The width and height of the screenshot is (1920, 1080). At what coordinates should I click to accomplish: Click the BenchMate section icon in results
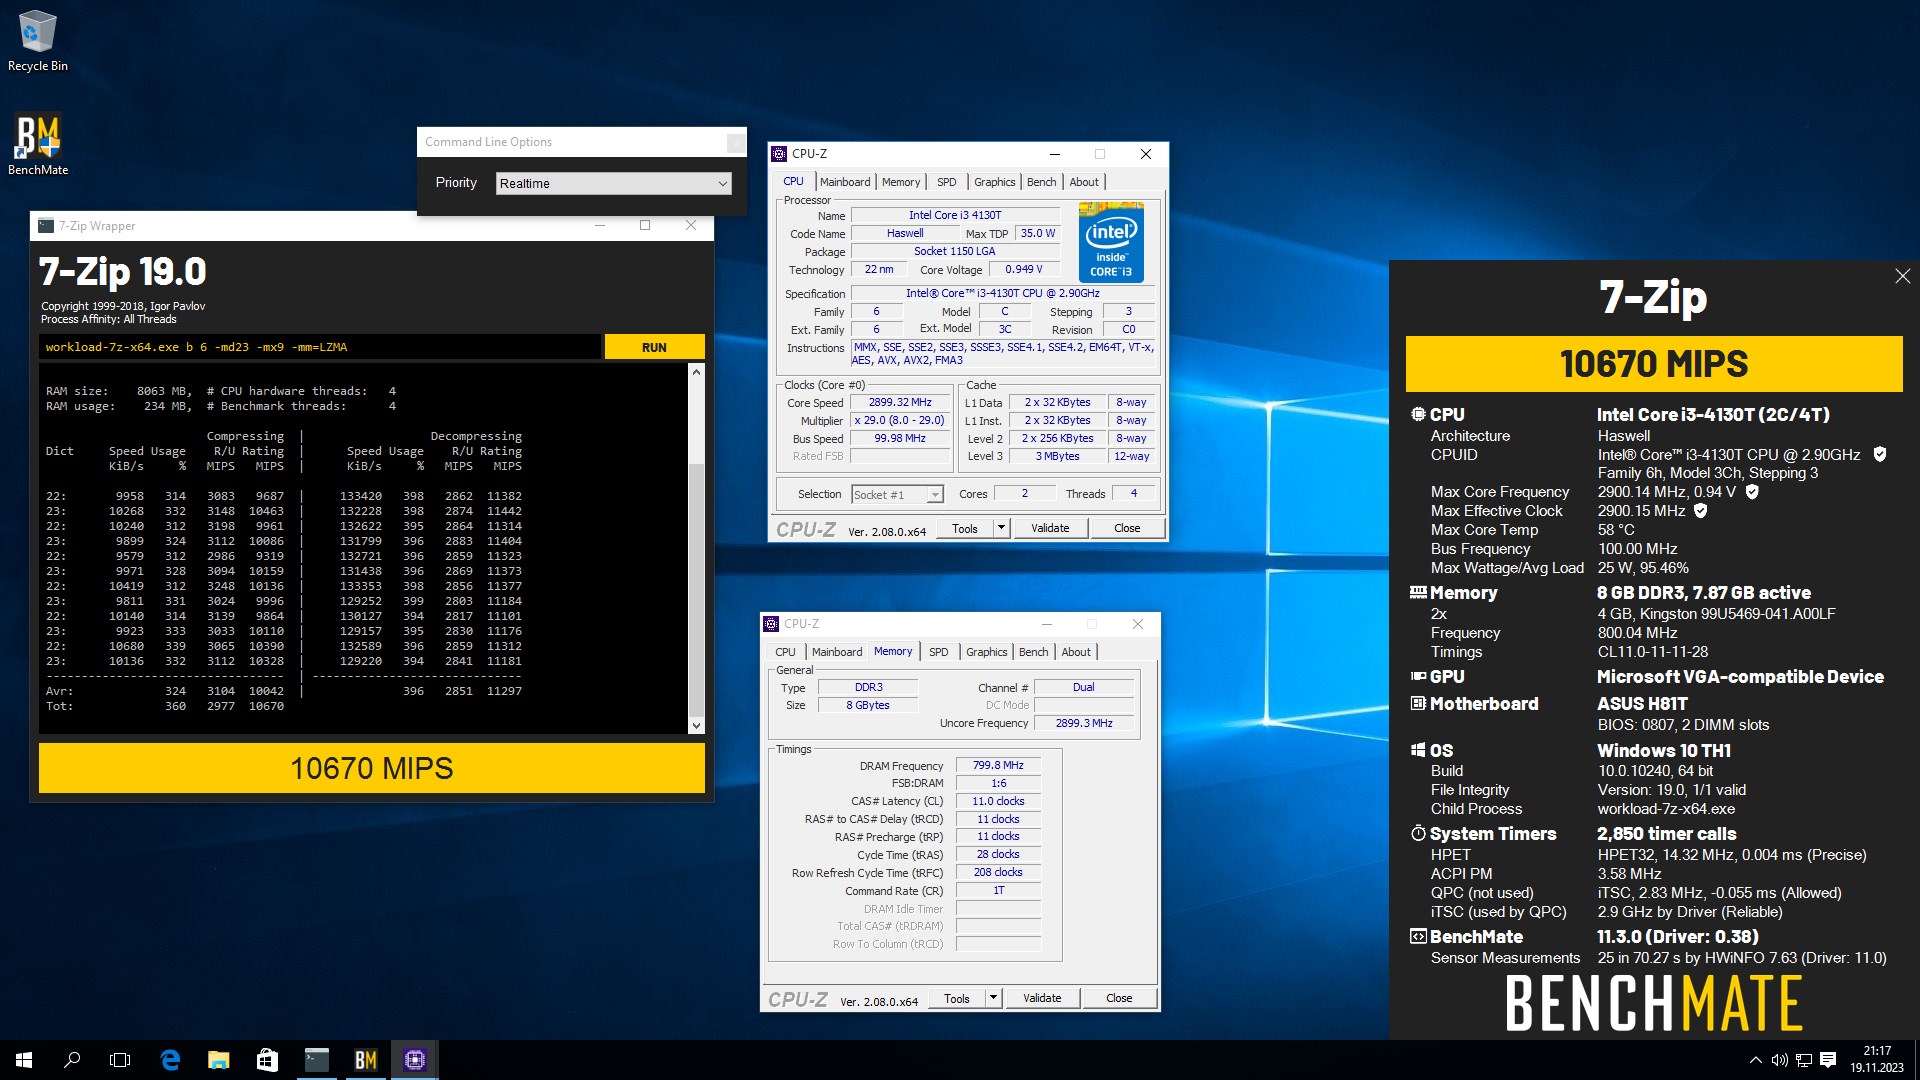coord(1418,937)
